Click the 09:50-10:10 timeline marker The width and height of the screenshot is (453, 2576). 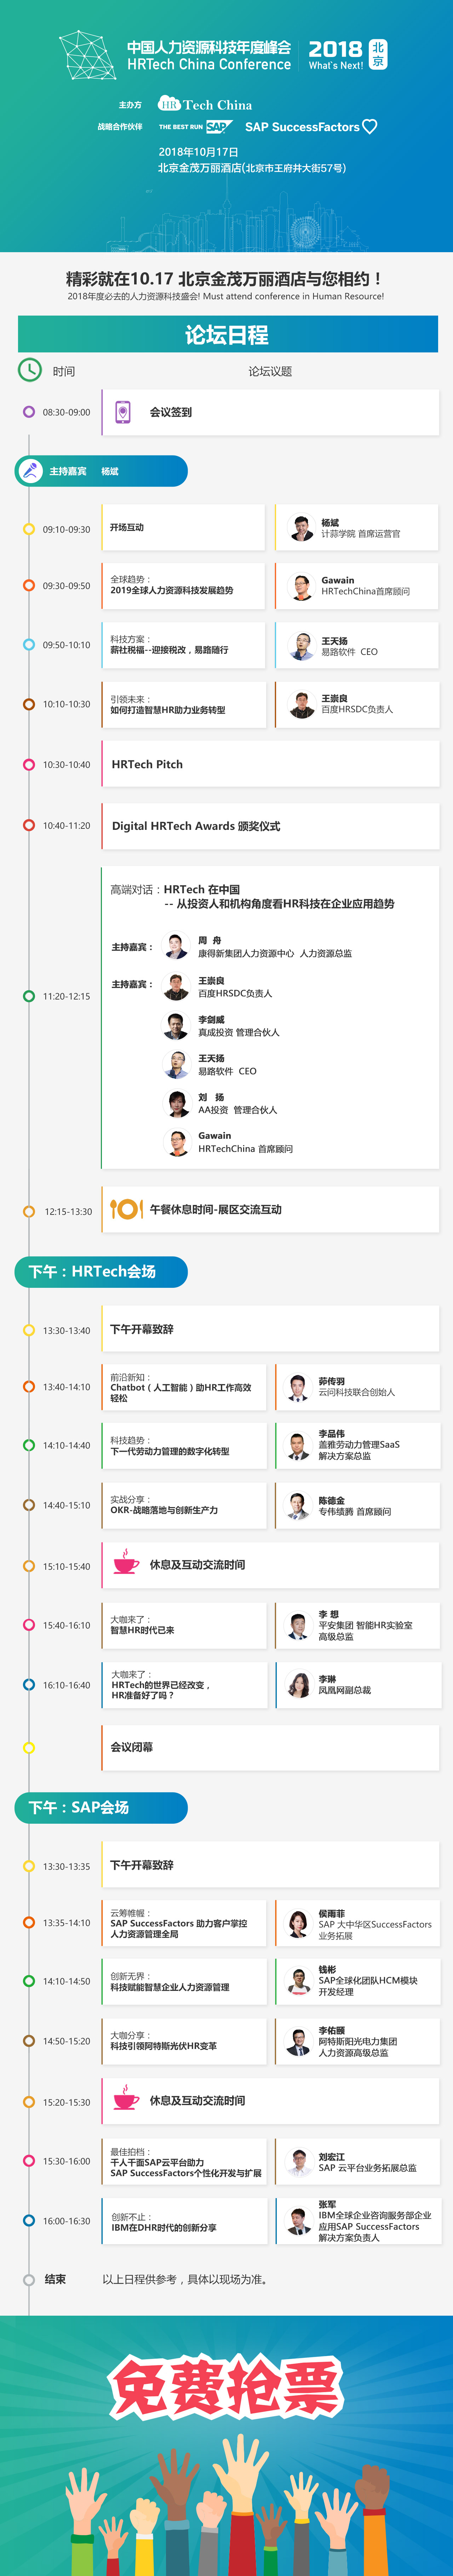coord(29,645)
